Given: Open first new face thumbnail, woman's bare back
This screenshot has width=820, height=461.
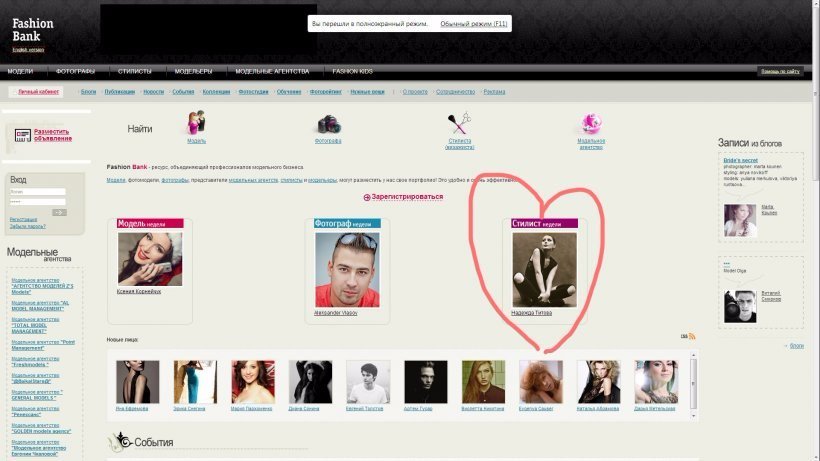Looking at the screenshot, I should pyautogui.click(x=138, y=382).
